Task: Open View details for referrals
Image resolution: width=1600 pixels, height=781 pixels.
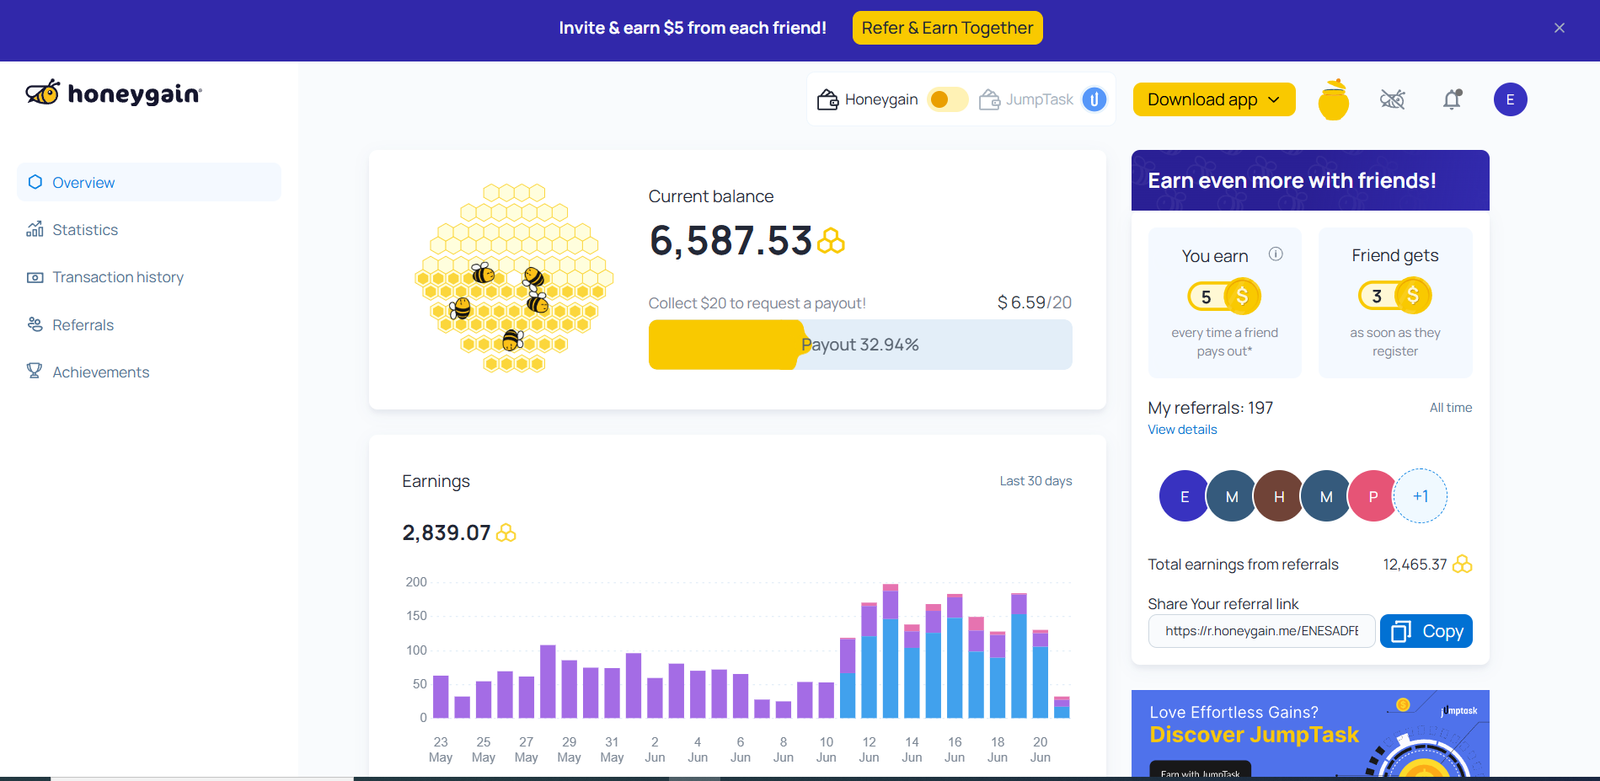Action: pos(1182,430)
